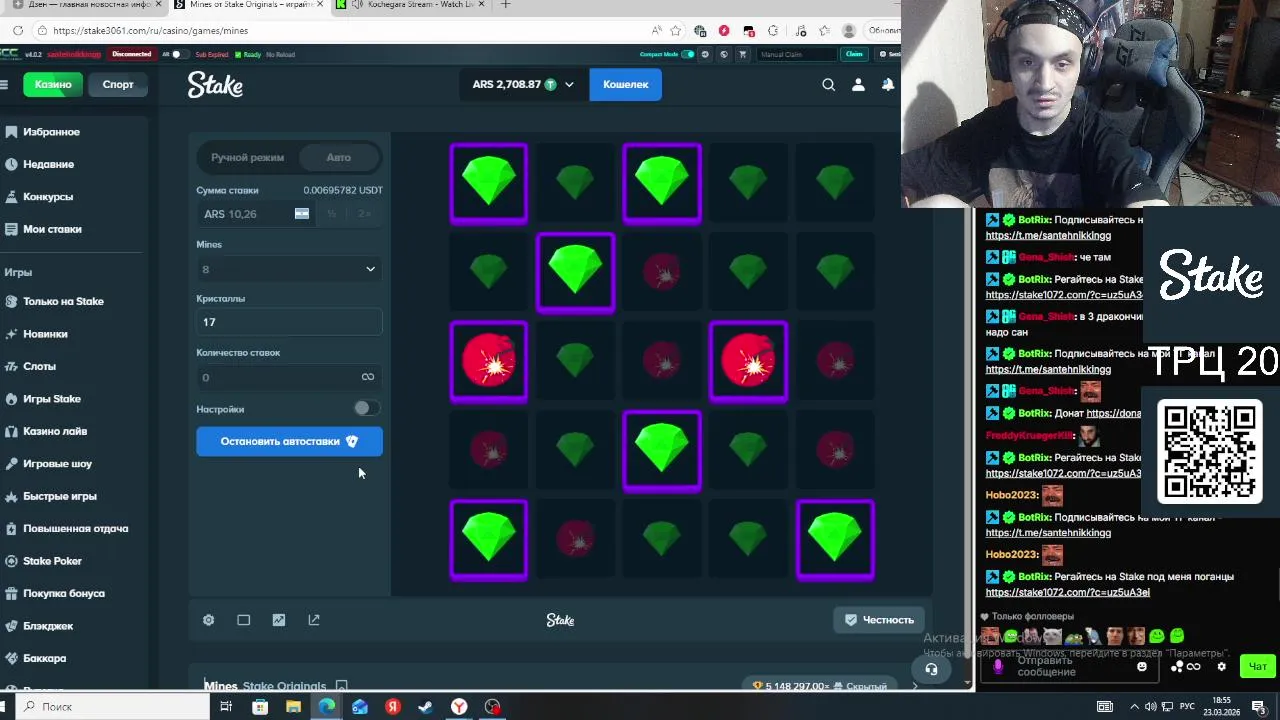The height and width of the screenshot is (720, 1280).
Task: Expand the leaderboard arrow next to Скрытый
Action: pyautogui.click(x=914, y=686)
